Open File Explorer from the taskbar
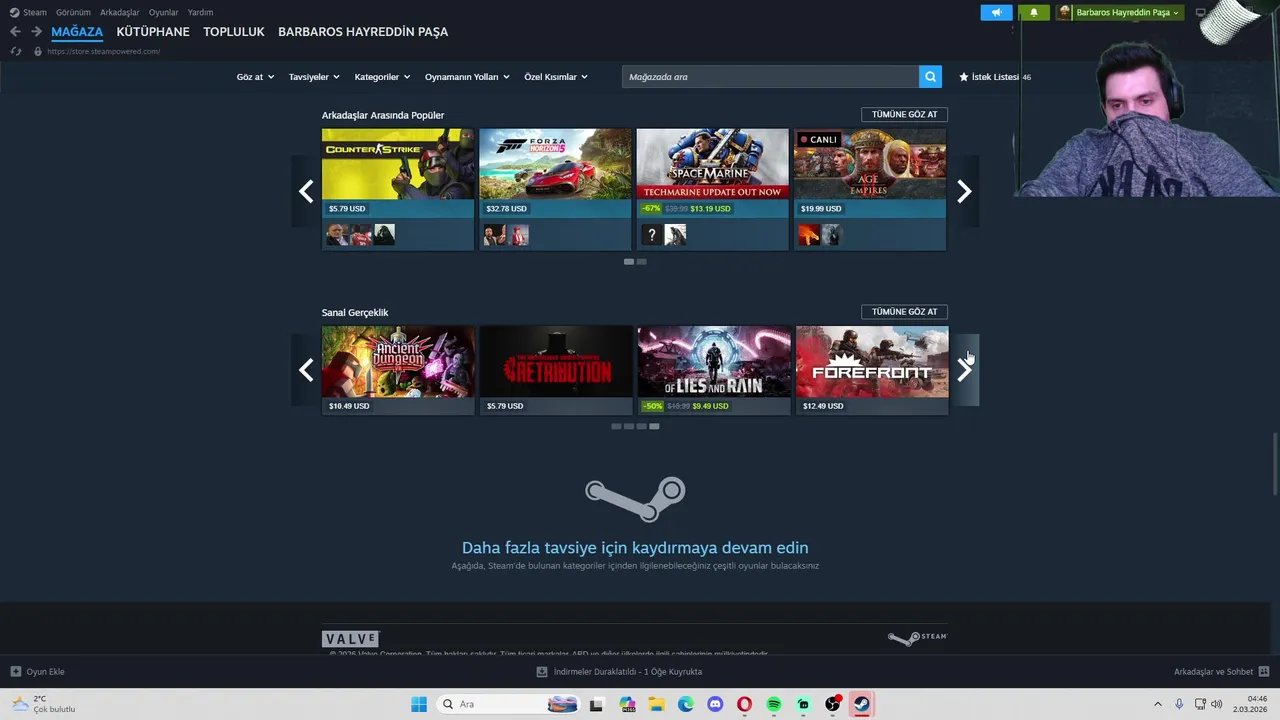This screenshot has height=720, width=1280. click(656, 704)
